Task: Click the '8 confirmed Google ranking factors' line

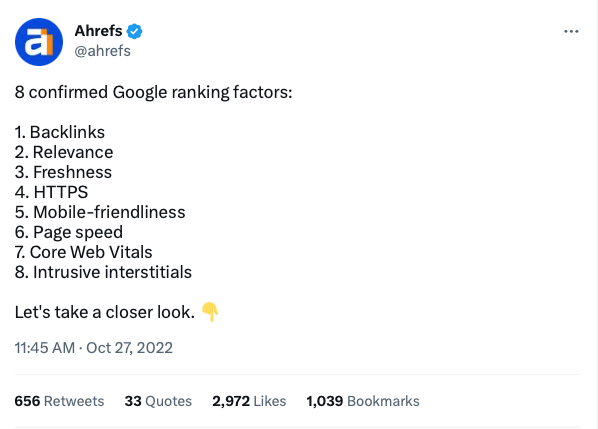Action: pos(153,92)
